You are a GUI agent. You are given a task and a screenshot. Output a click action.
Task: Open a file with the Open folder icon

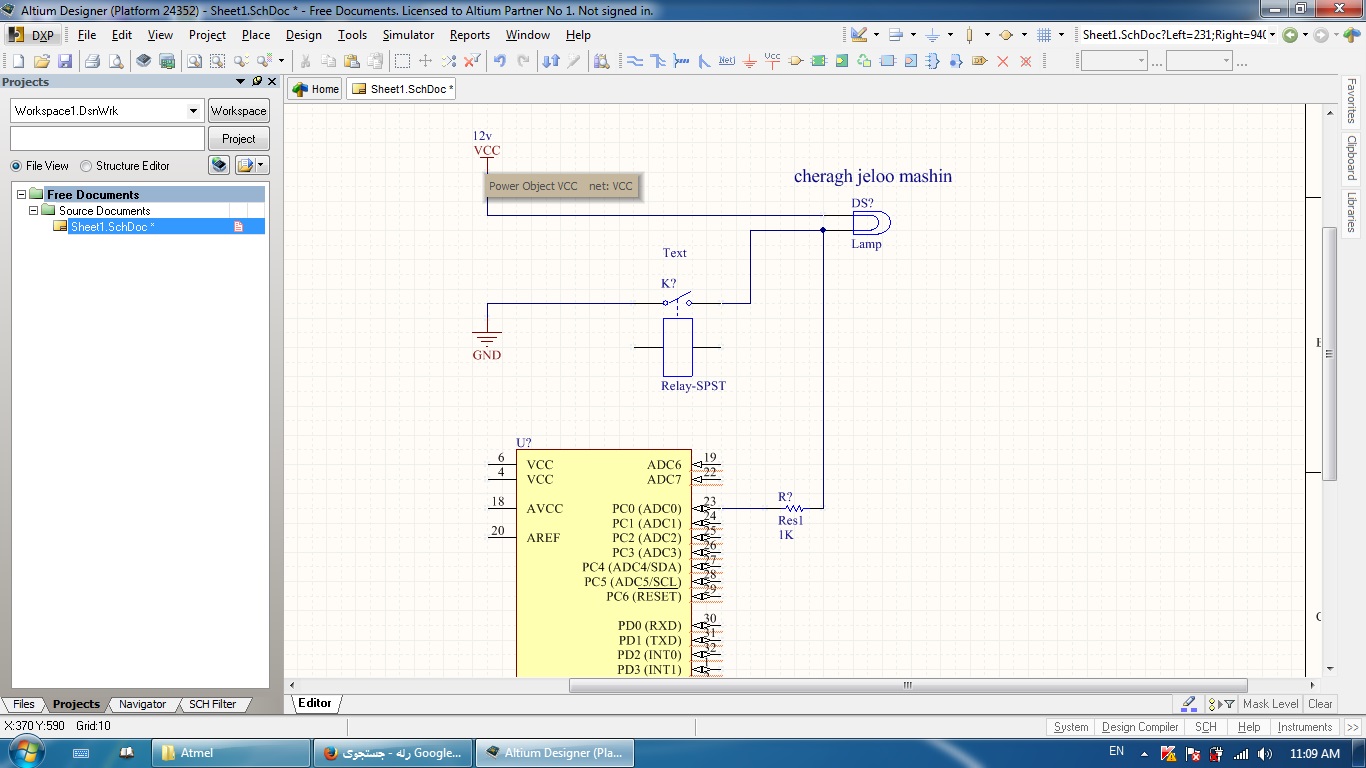[42, 61]
